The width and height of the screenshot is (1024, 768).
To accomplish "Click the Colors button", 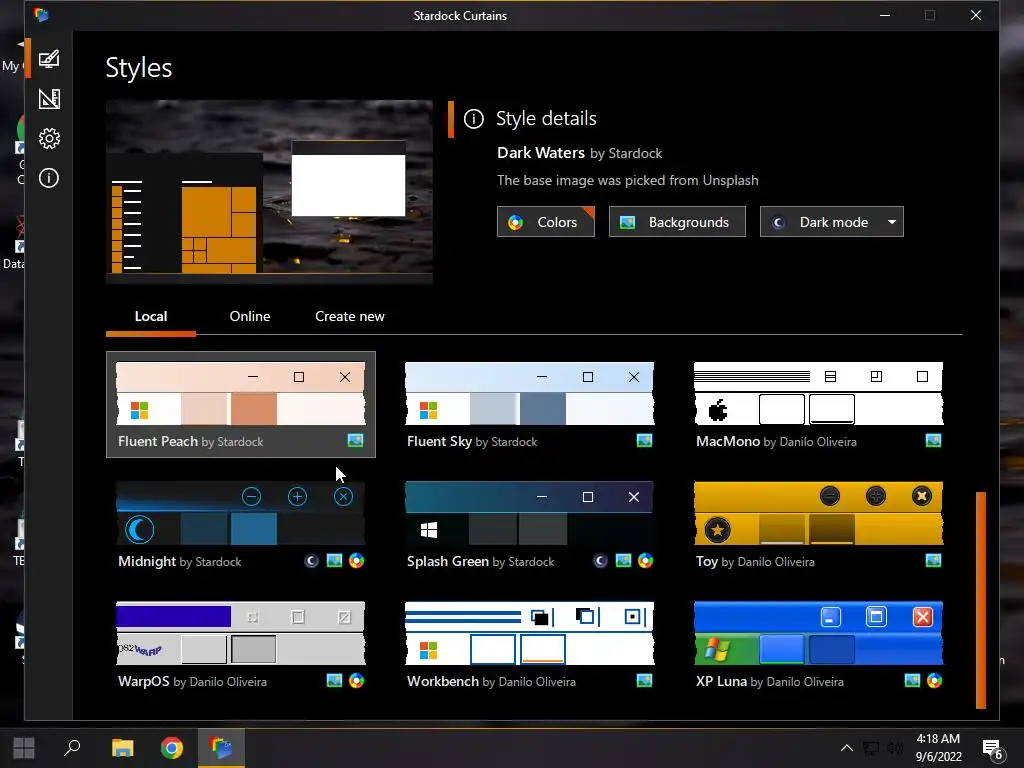I will coord(545,222).
